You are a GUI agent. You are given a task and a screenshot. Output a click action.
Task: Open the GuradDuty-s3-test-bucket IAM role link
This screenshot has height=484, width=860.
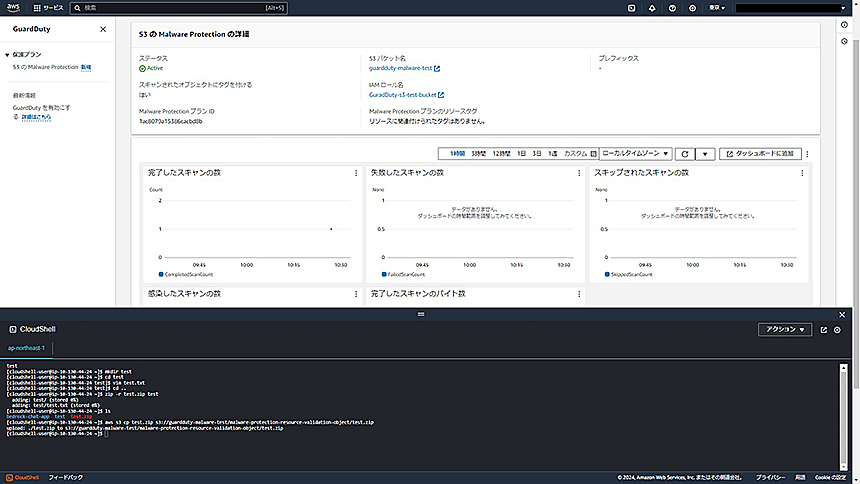point(403,94)
